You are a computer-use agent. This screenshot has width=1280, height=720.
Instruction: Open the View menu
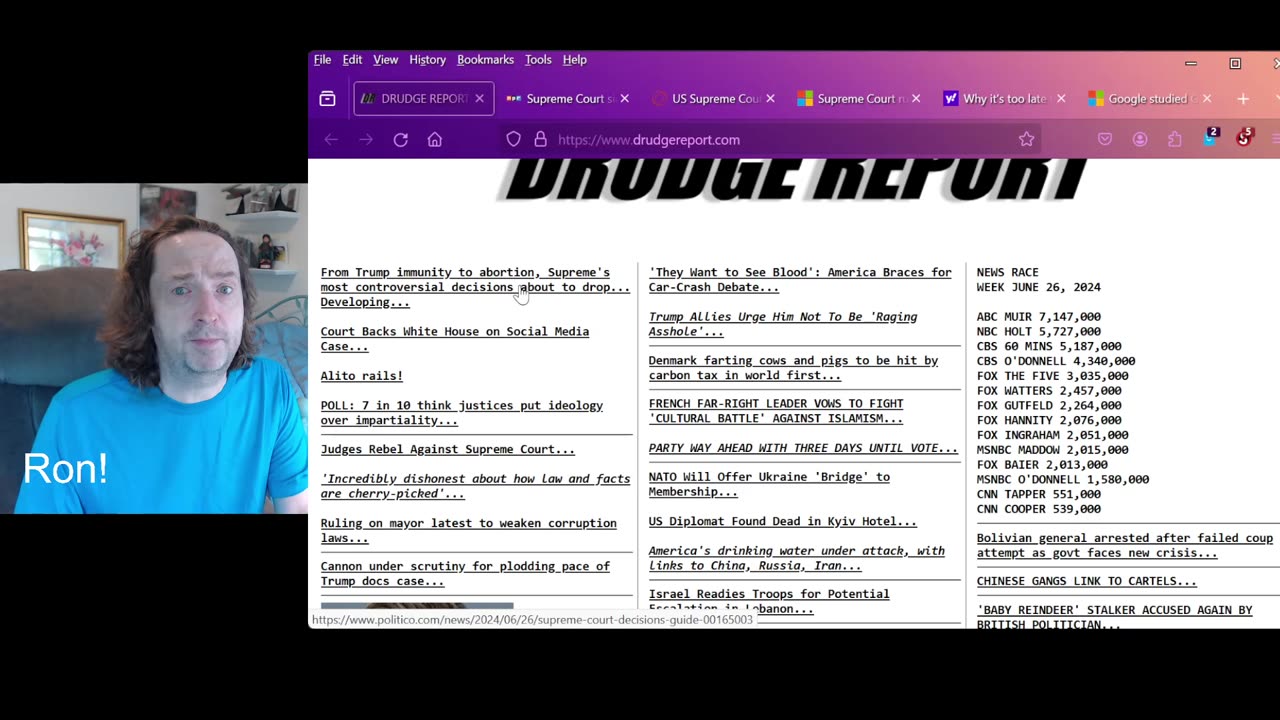(385, 60)
